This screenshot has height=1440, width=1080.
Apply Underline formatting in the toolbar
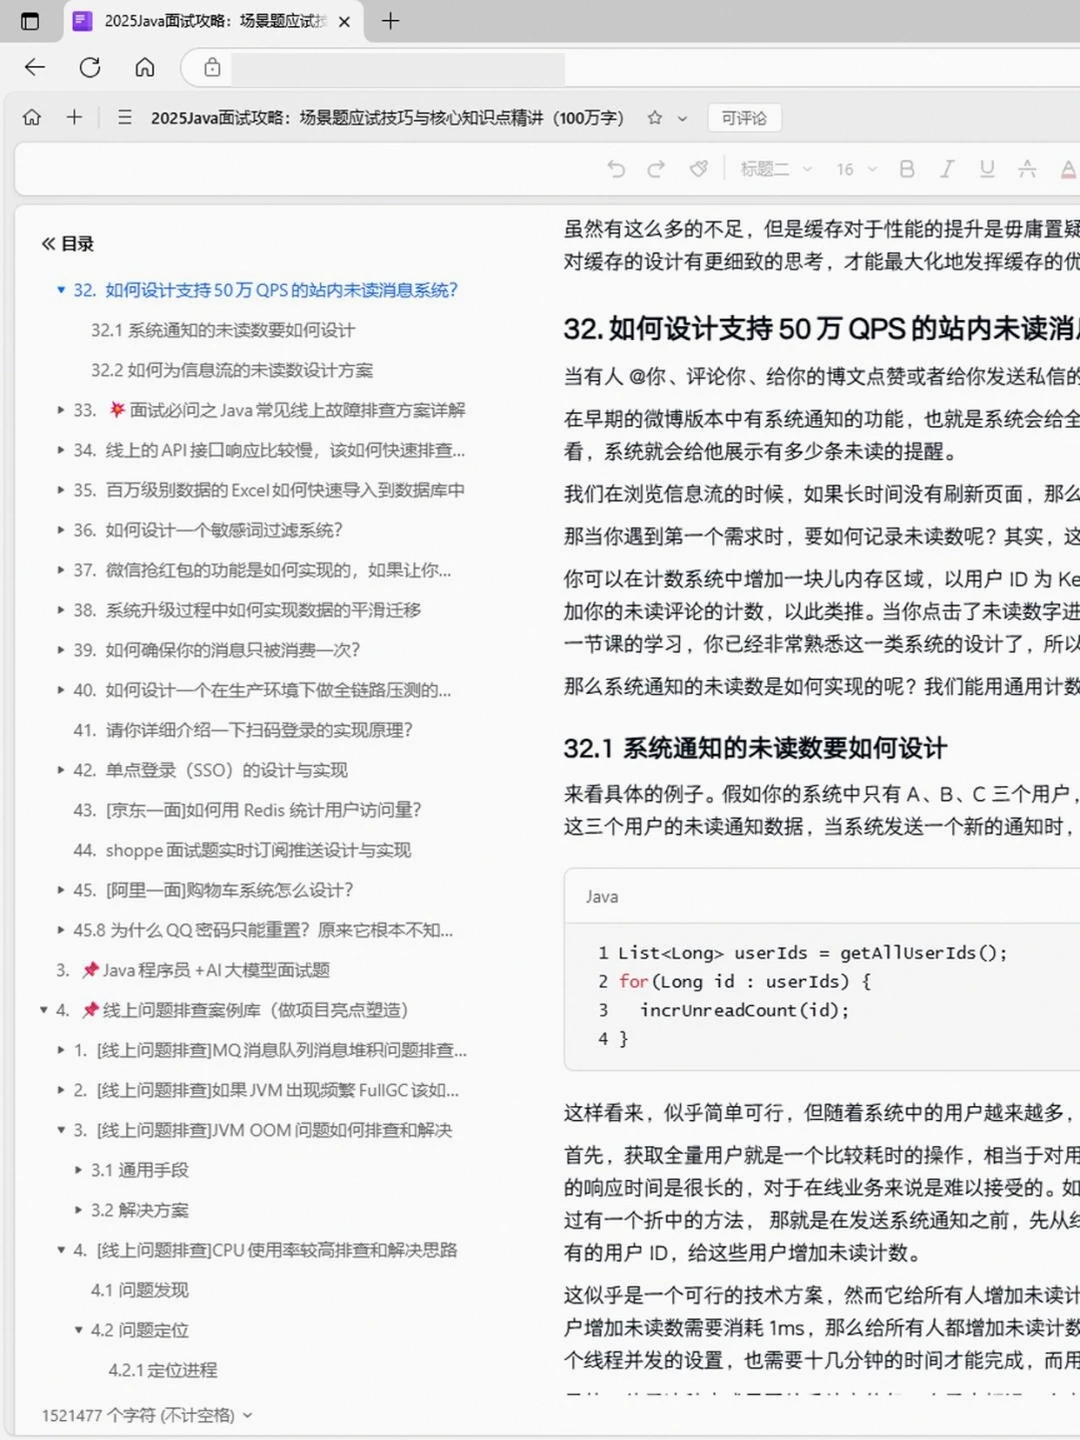pos(987,169)
